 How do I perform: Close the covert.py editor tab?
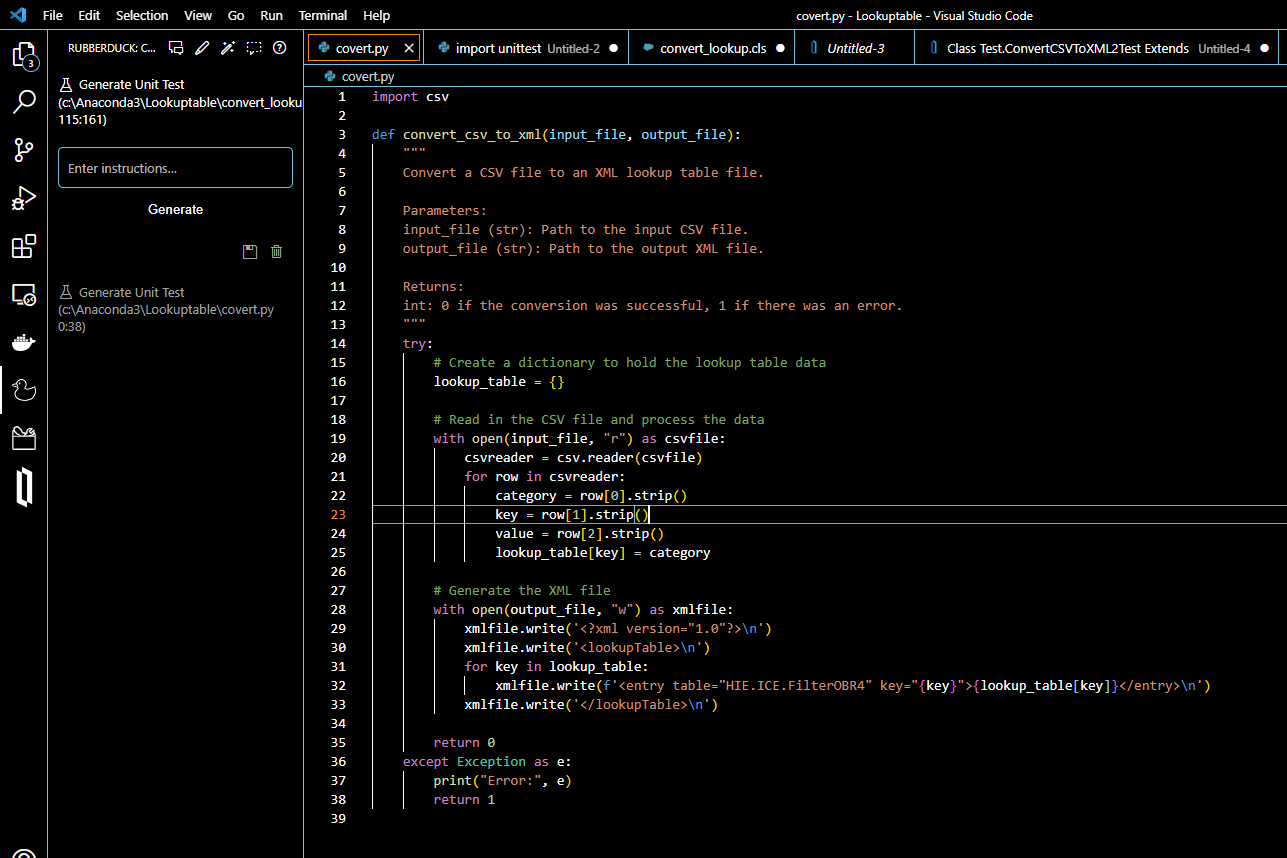[409, 48]
